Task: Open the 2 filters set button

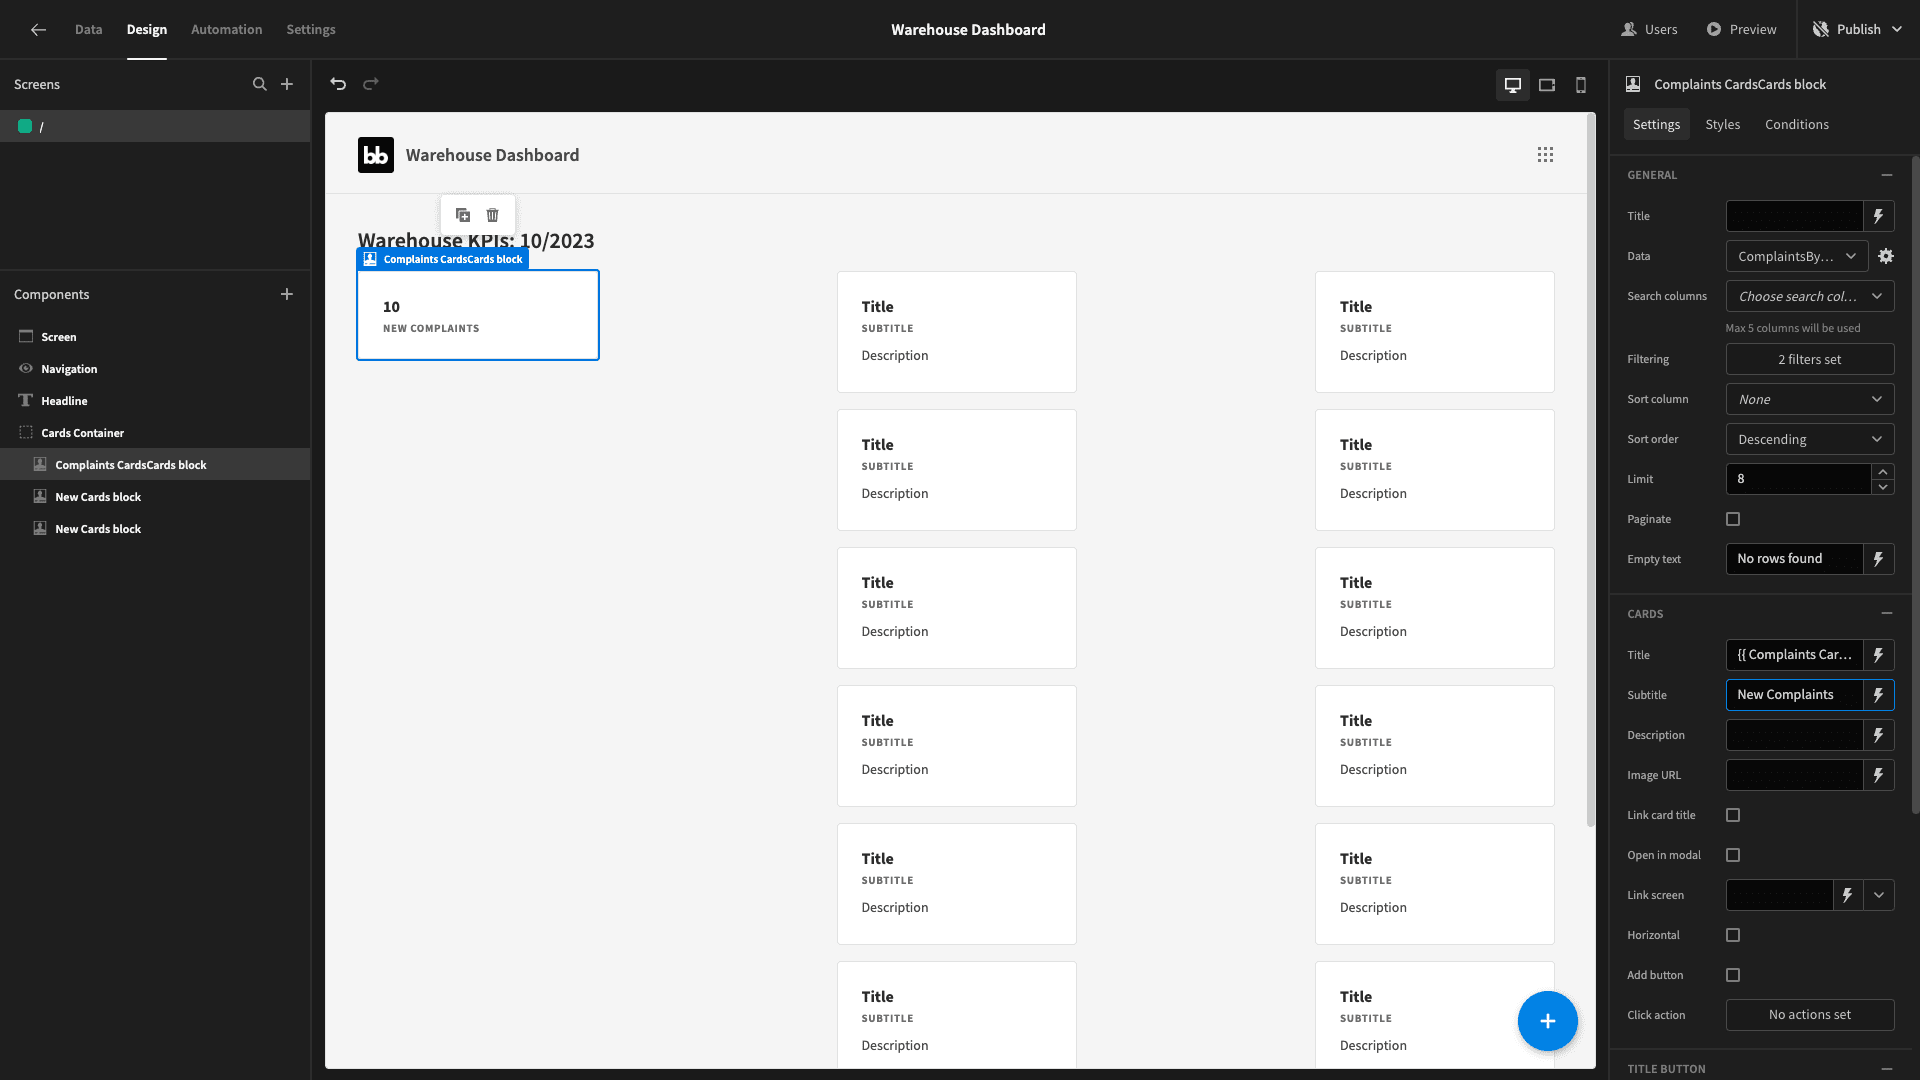Action: click(1810, 359)
